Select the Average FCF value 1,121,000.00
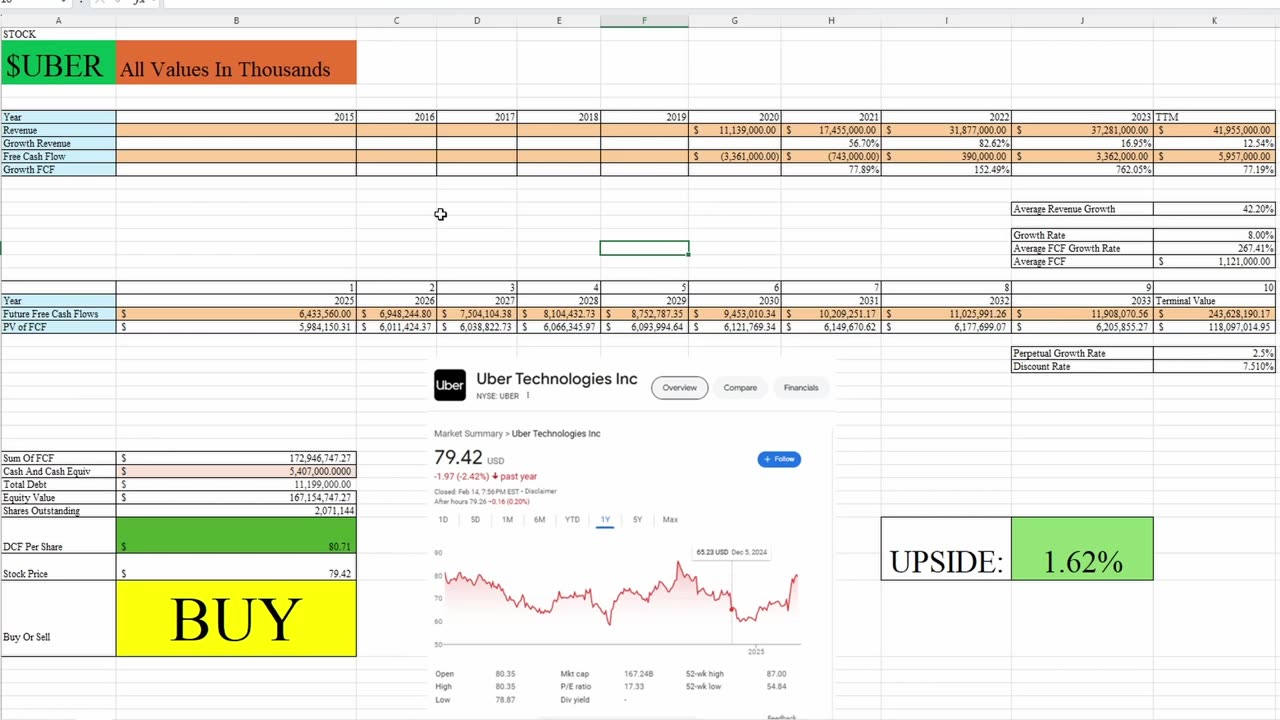 point(1214,261)
